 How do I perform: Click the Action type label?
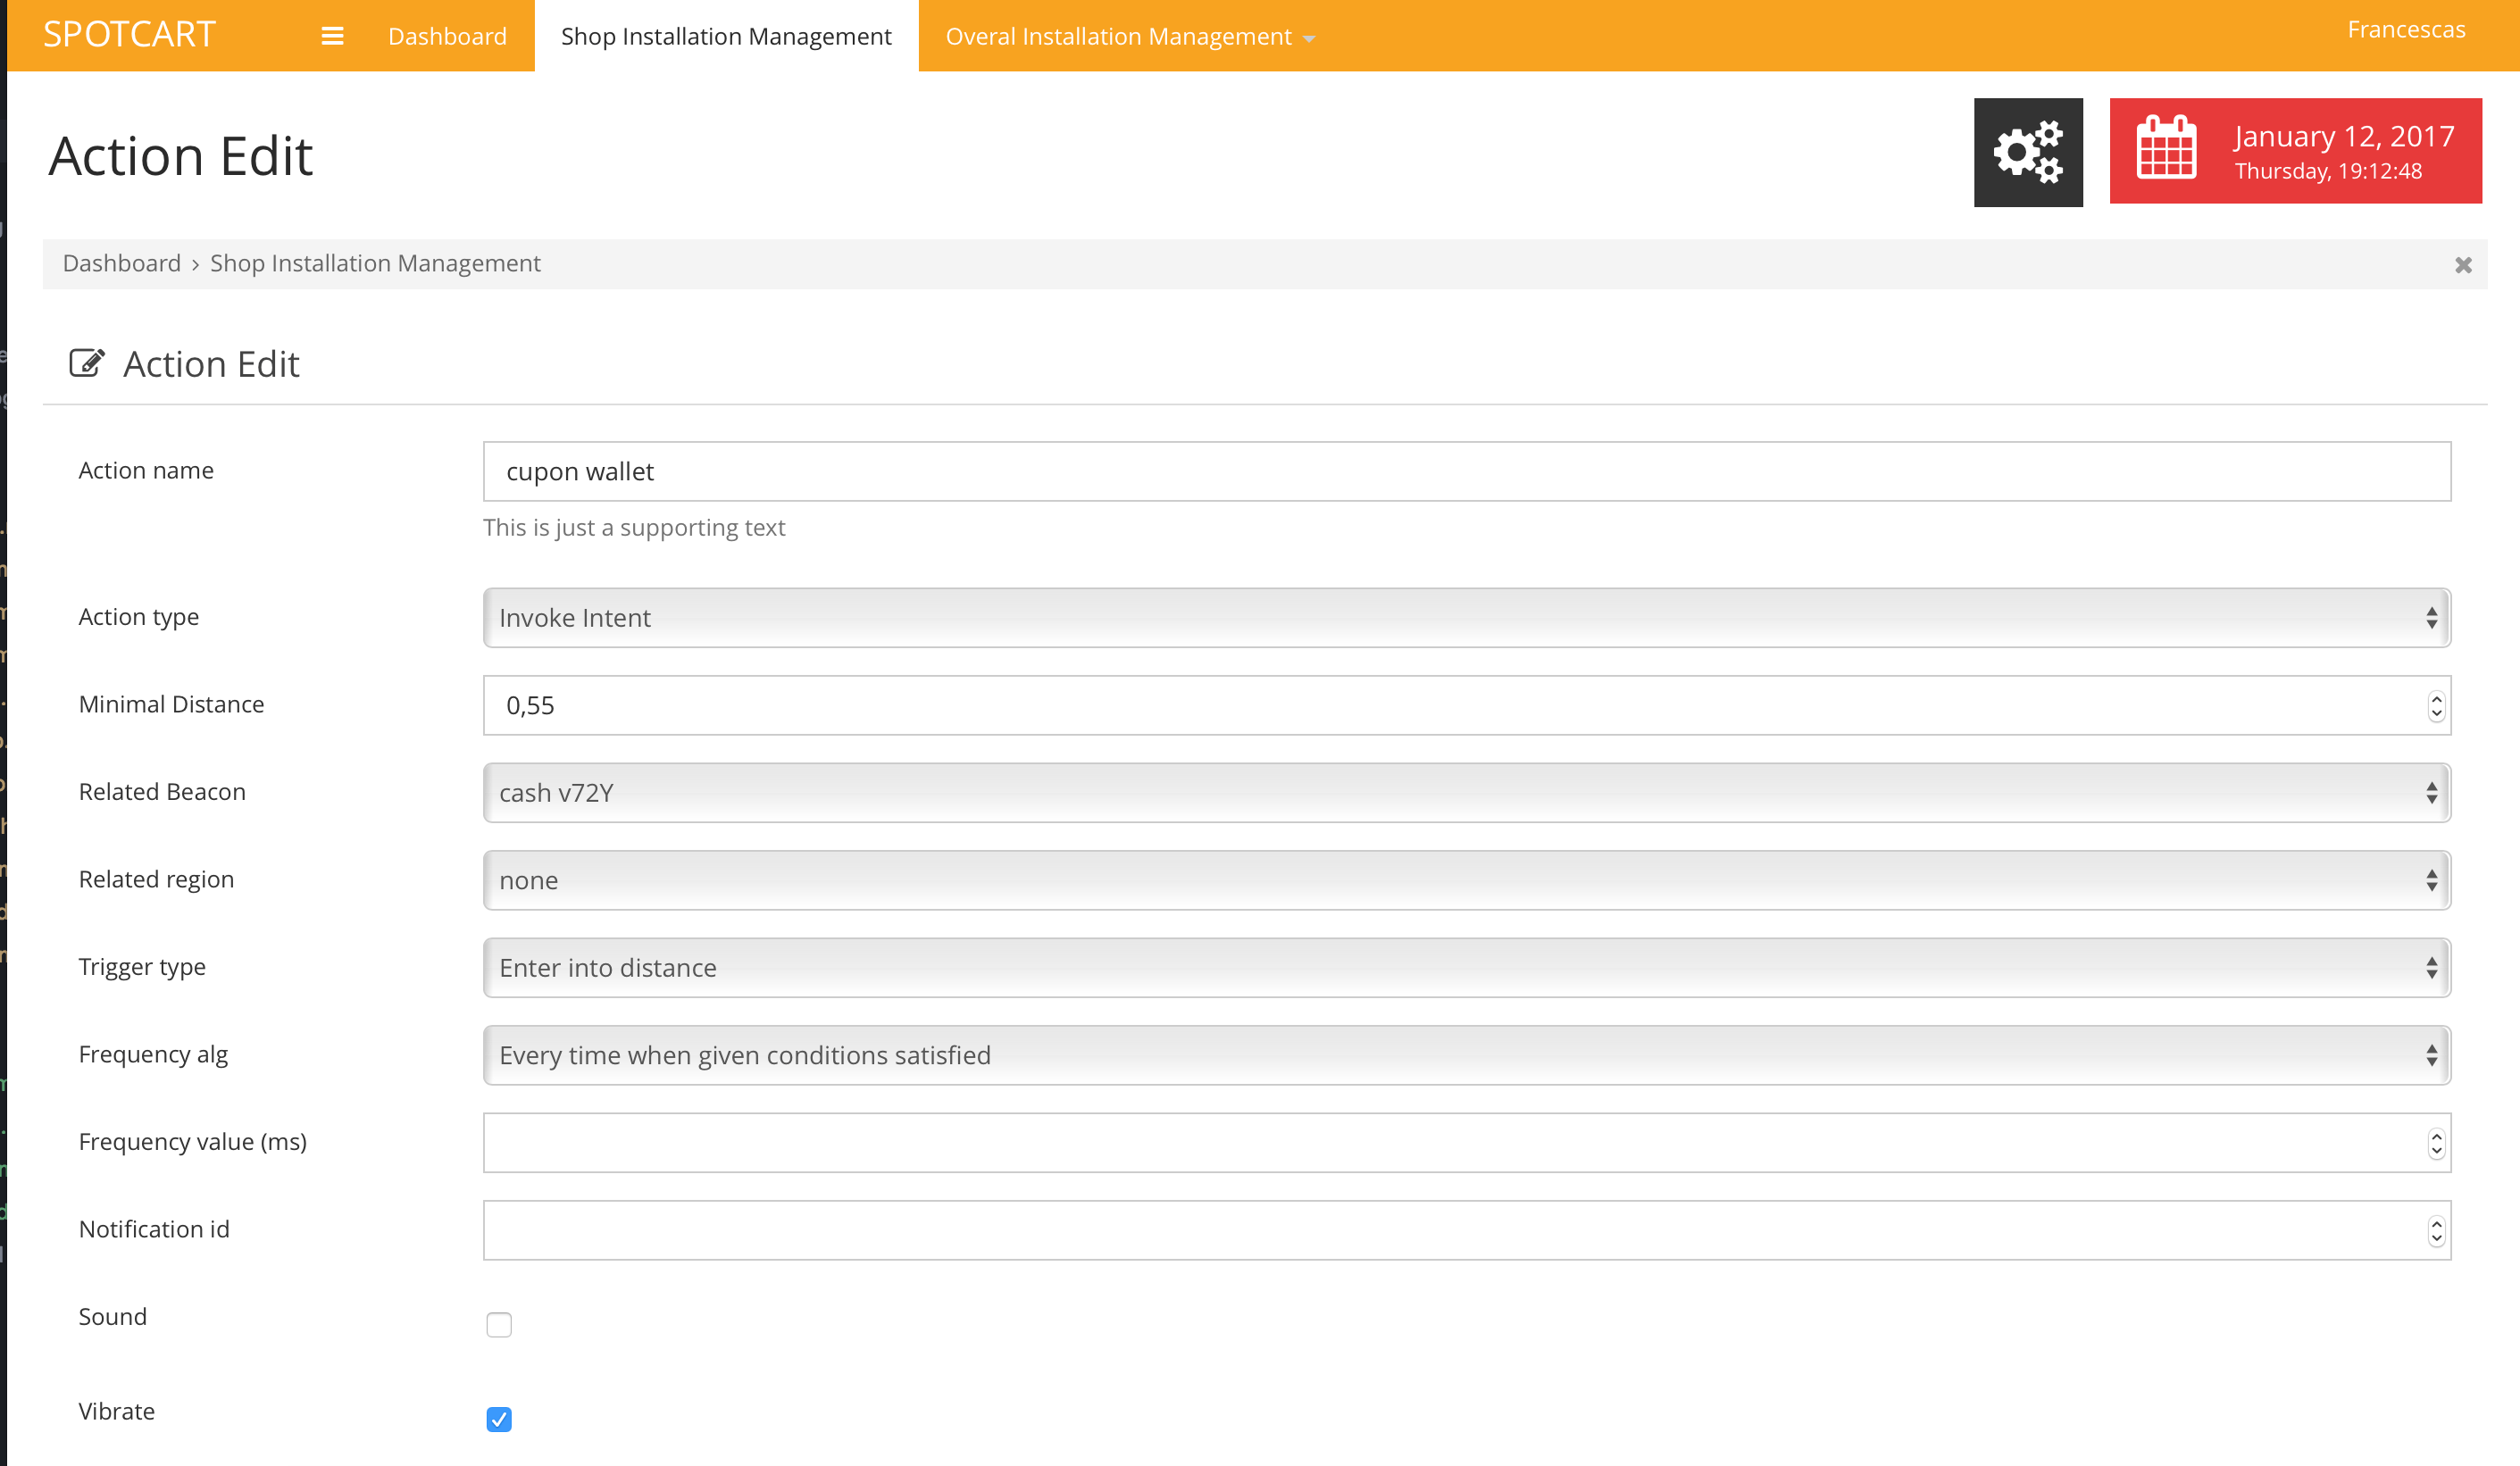(x=139, y=617)
